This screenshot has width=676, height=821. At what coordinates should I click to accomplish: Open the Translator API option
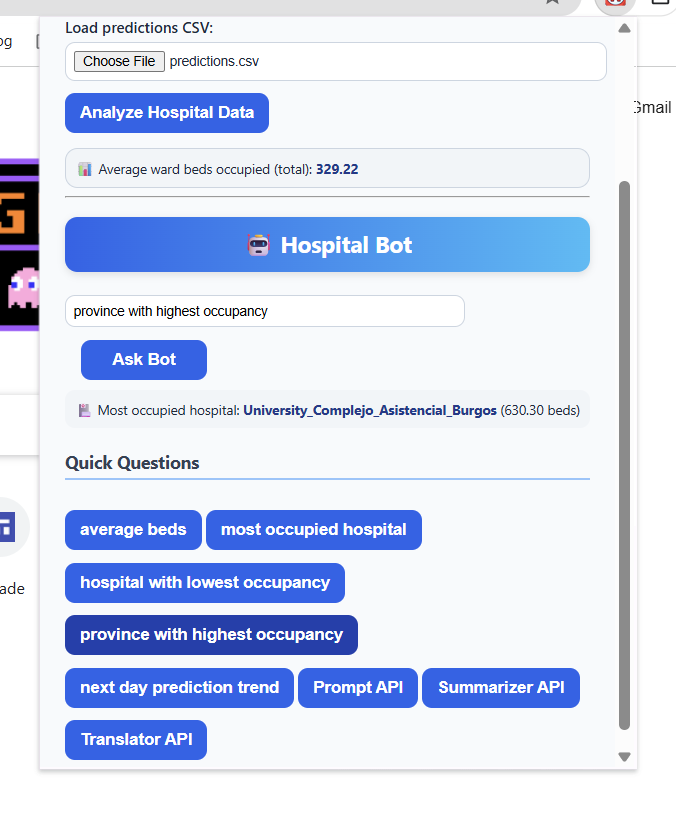[x=135, y=739]
